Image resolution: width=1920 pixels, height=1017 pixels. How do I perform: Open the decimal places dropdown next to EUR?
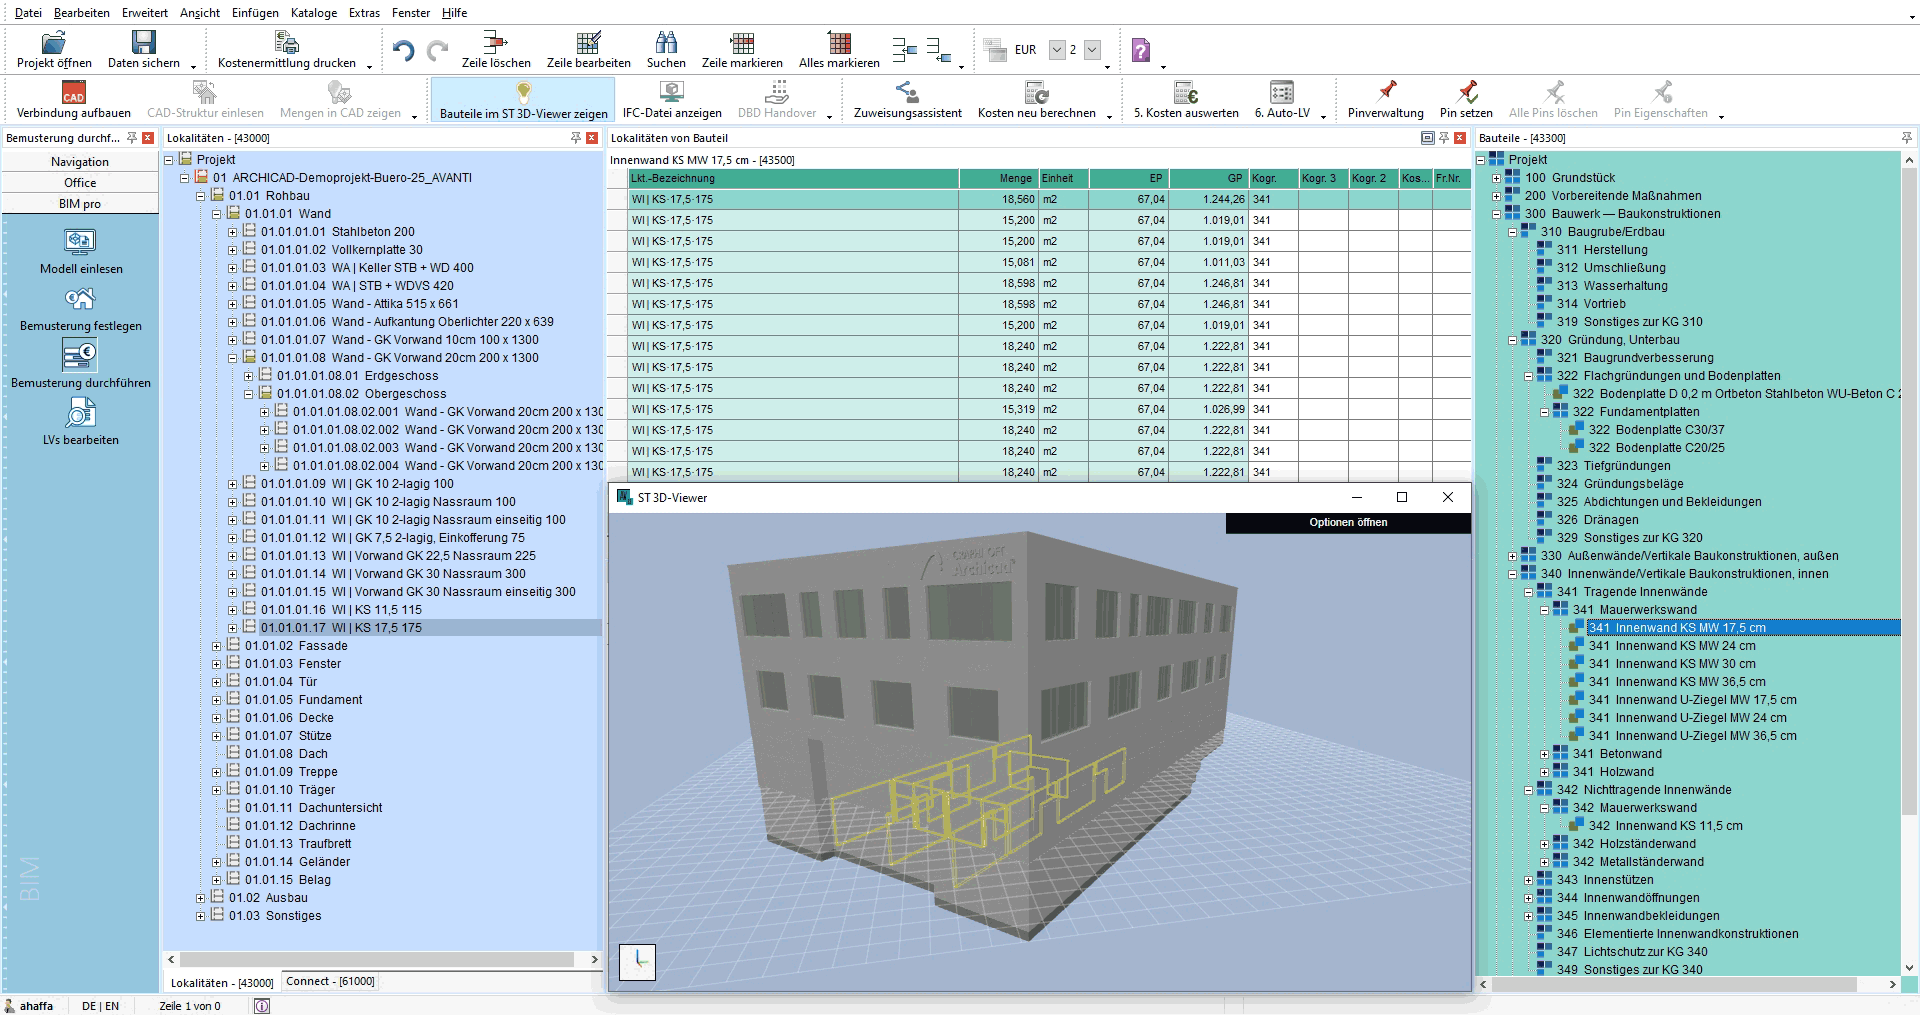click(1092, 49)
